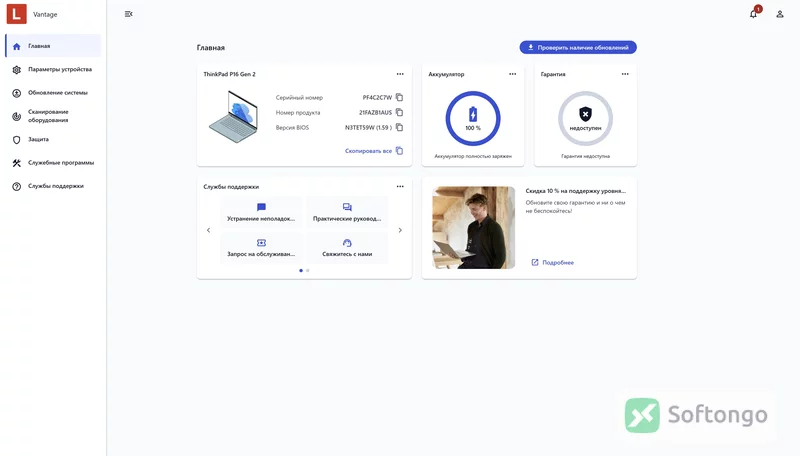Go to previous support services page

pyautogui.click(x=208, y=230)
